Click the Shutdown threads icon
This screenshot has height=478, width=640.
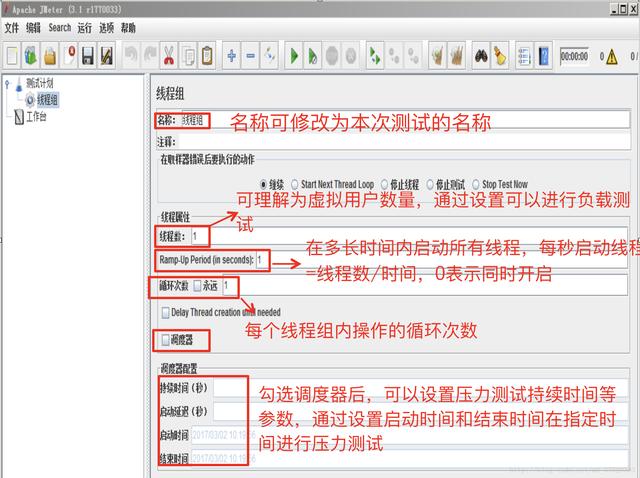pos(351,56)
